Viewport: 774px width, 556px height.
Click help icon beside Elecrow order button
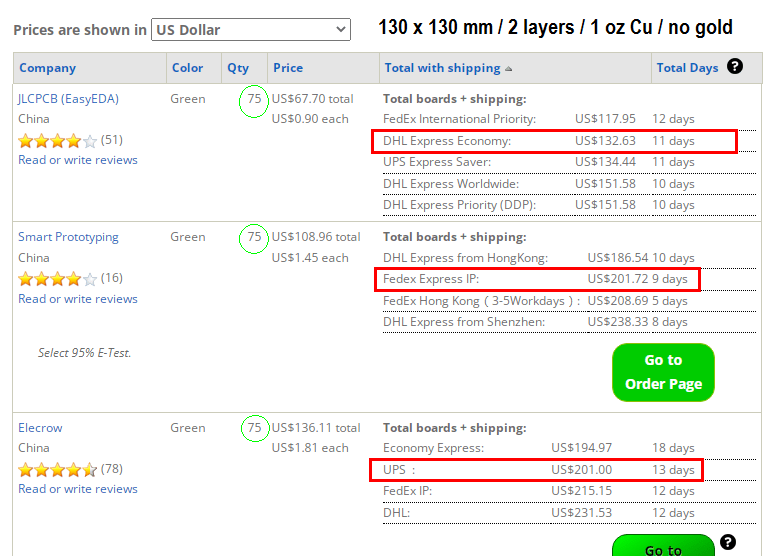coord(728,542)
